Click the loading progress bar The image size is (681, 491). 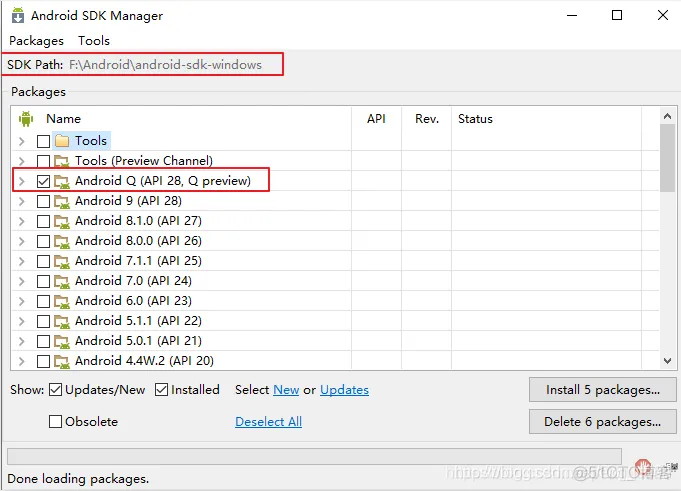coord(314,456)
